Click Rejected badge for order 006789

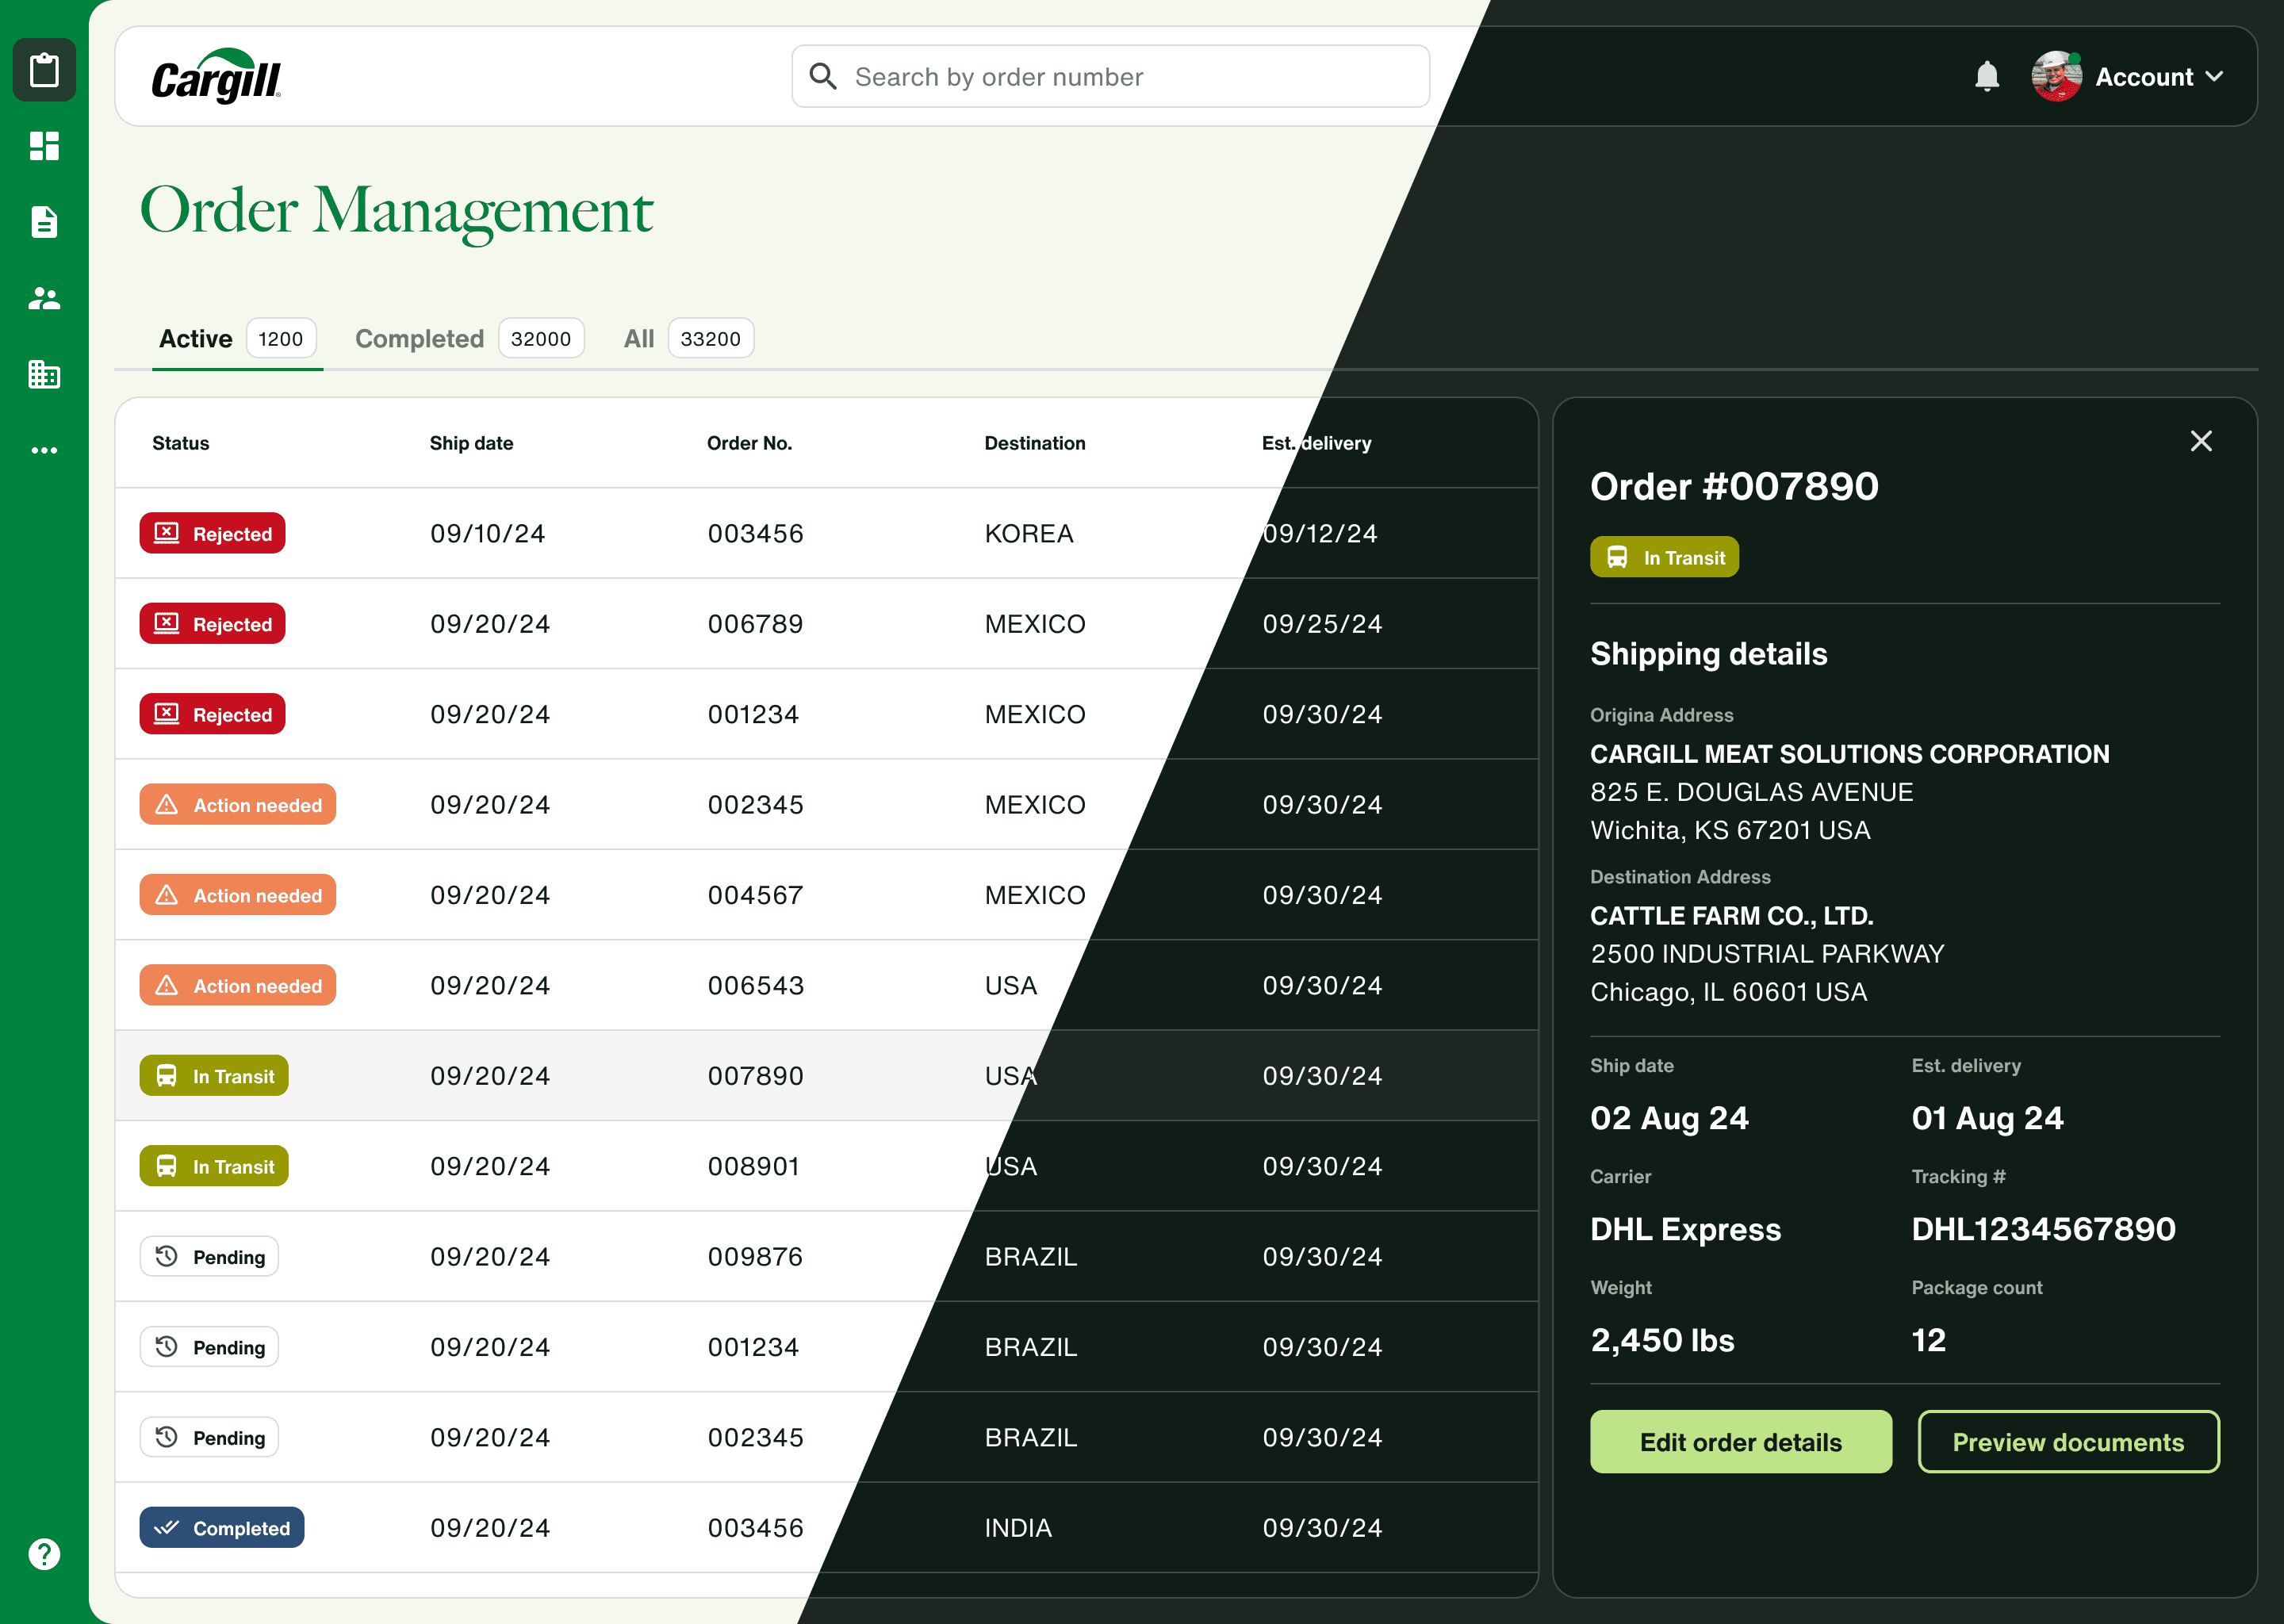tap(212, 624)
